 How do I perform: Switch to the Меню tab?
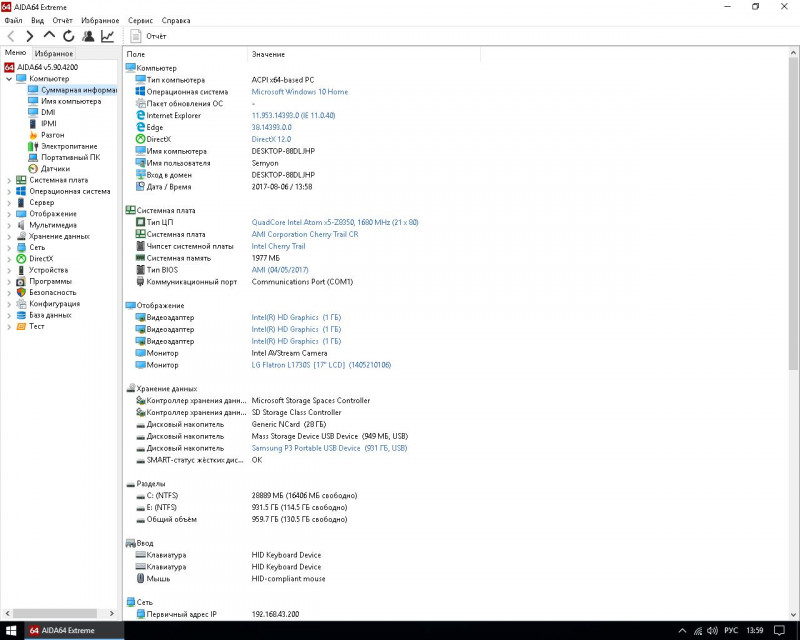[x=15, y=53]
